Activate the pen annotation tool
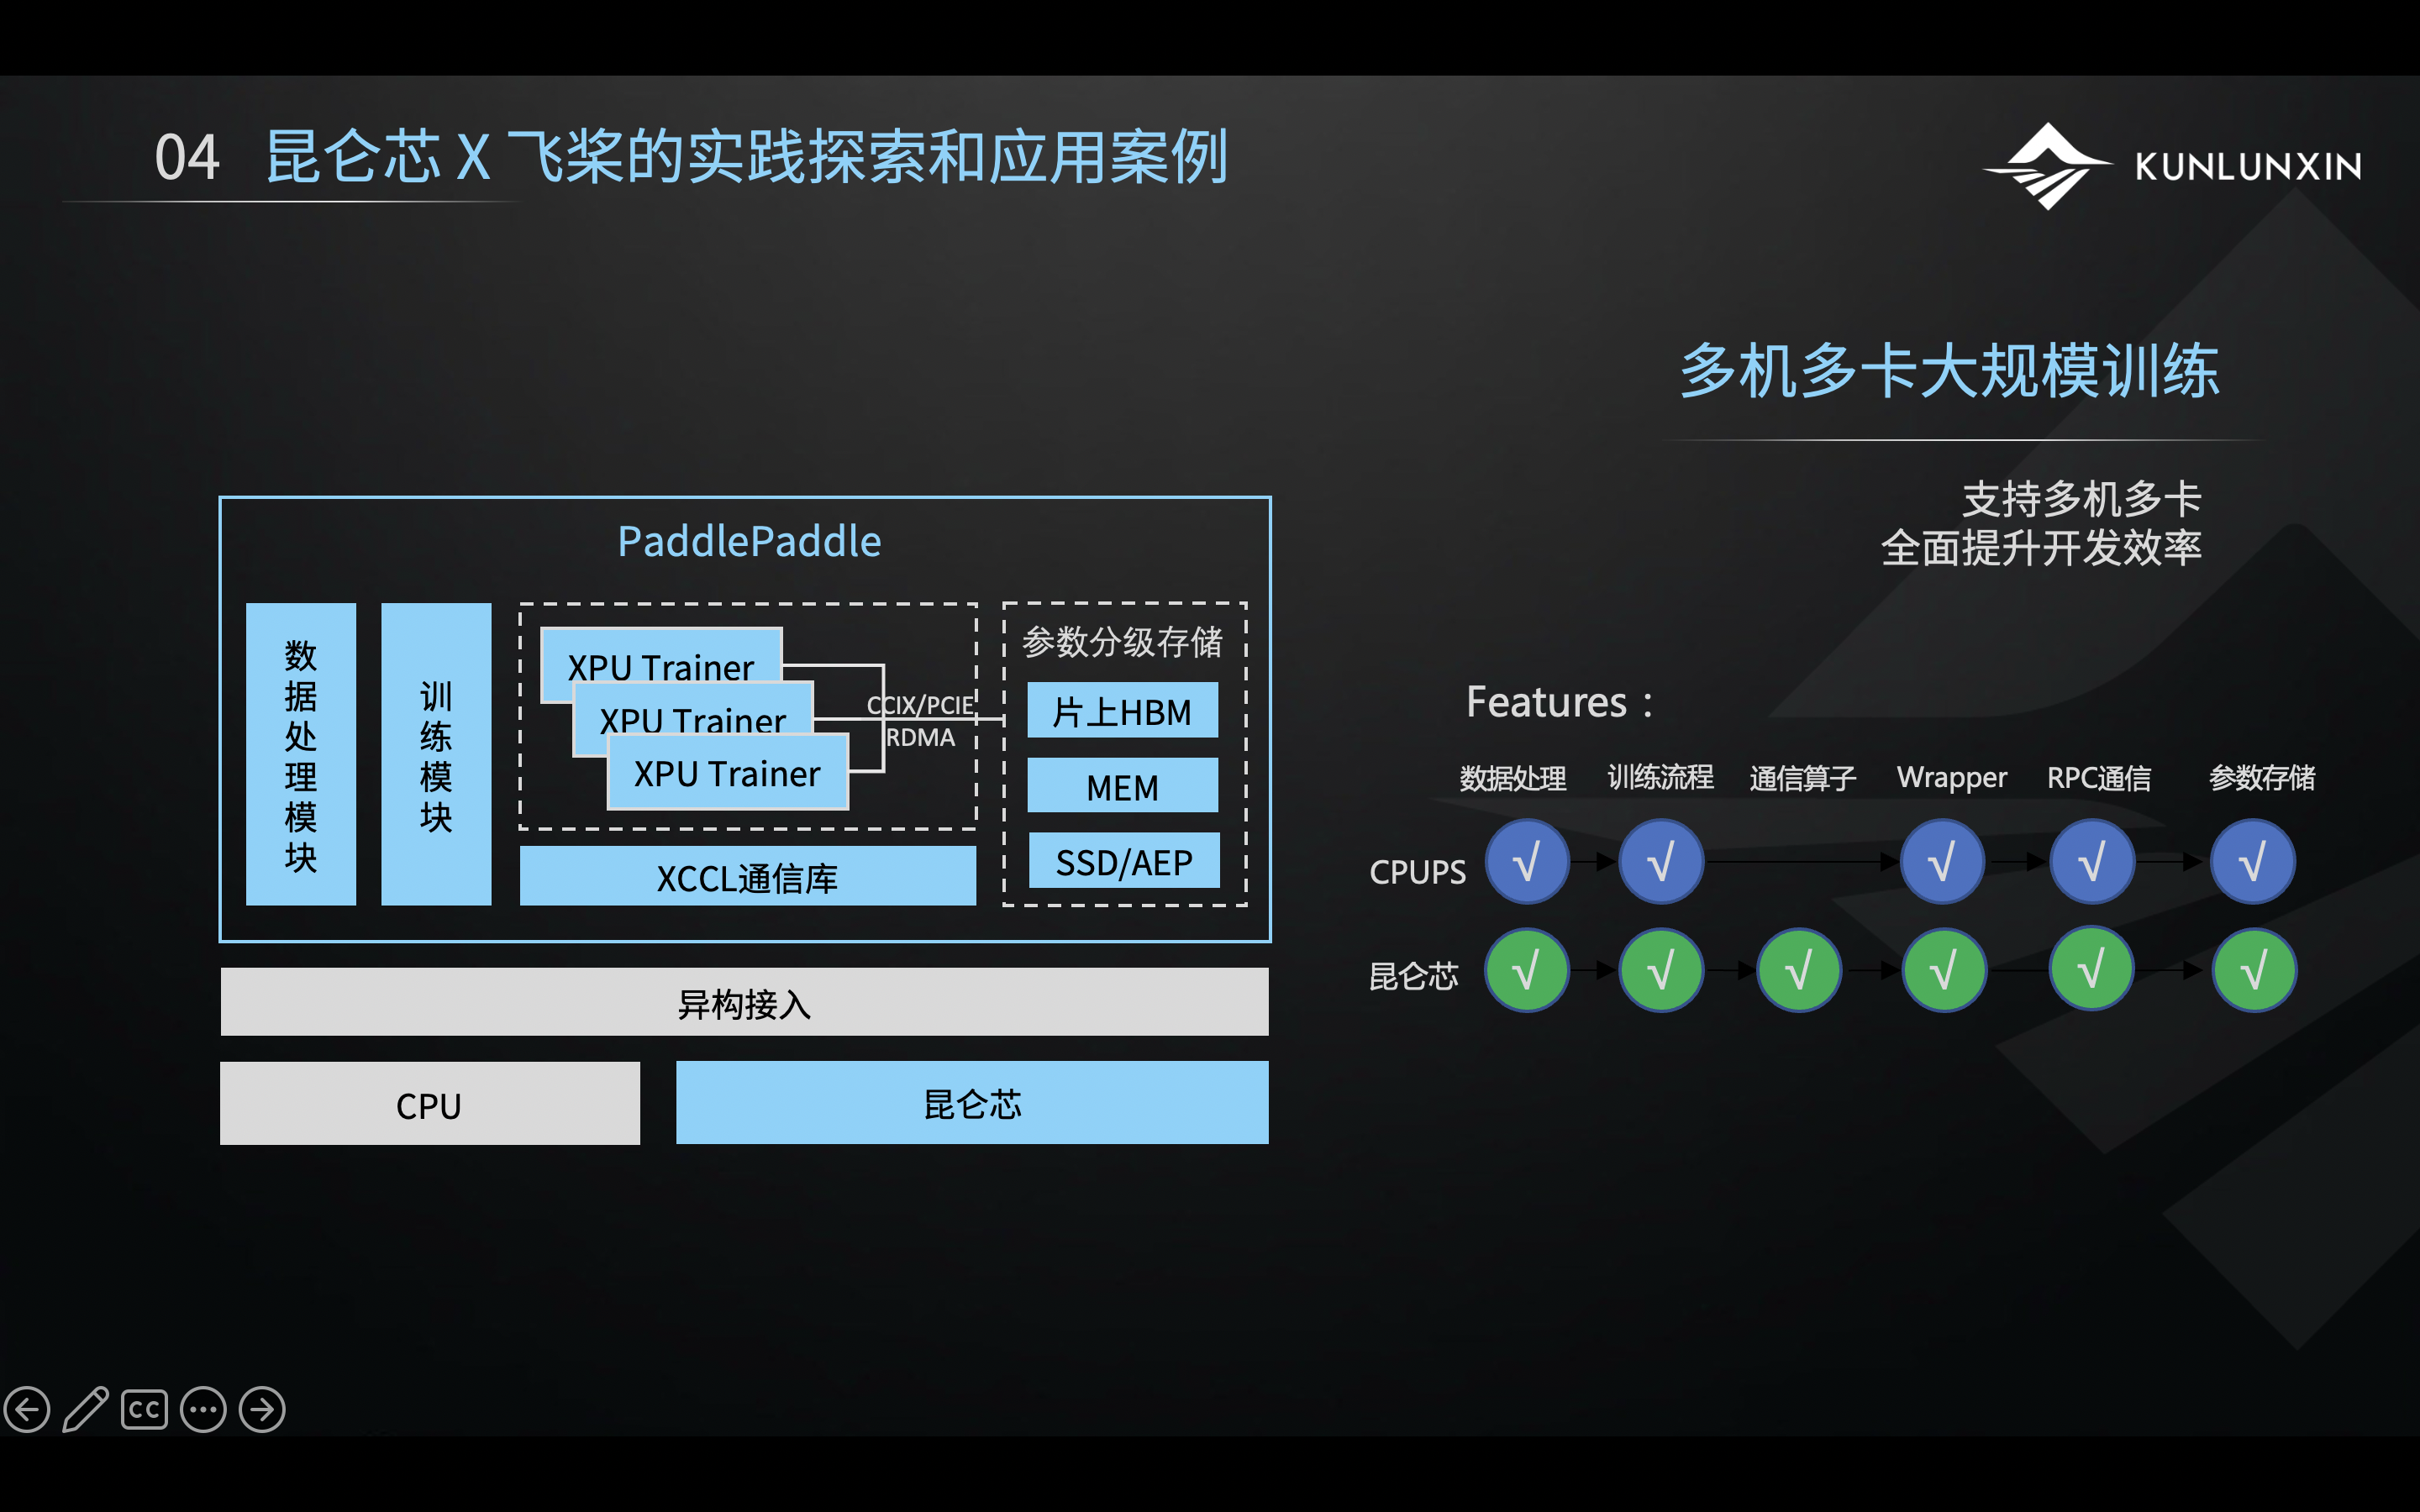The height and width of the screenshot is (1512, 2420). click(x=85, y=1410)
